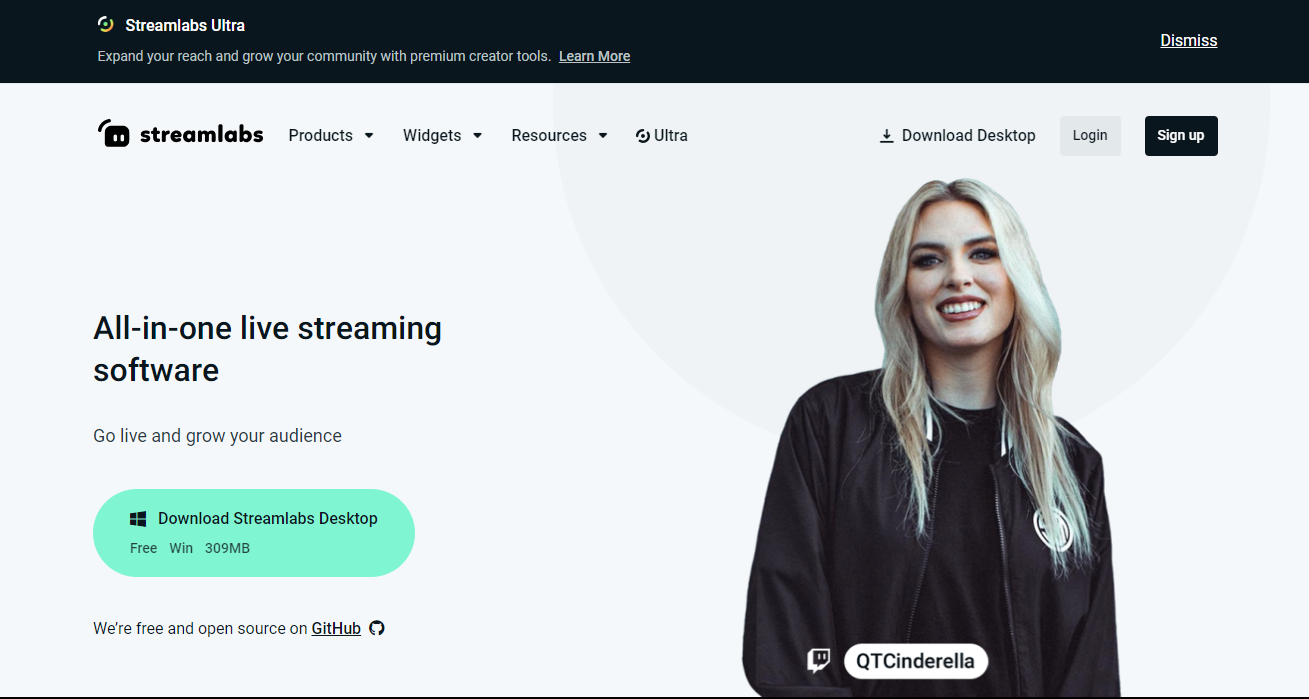Expand the Widgets dropdown arrow

pos(477,136)
